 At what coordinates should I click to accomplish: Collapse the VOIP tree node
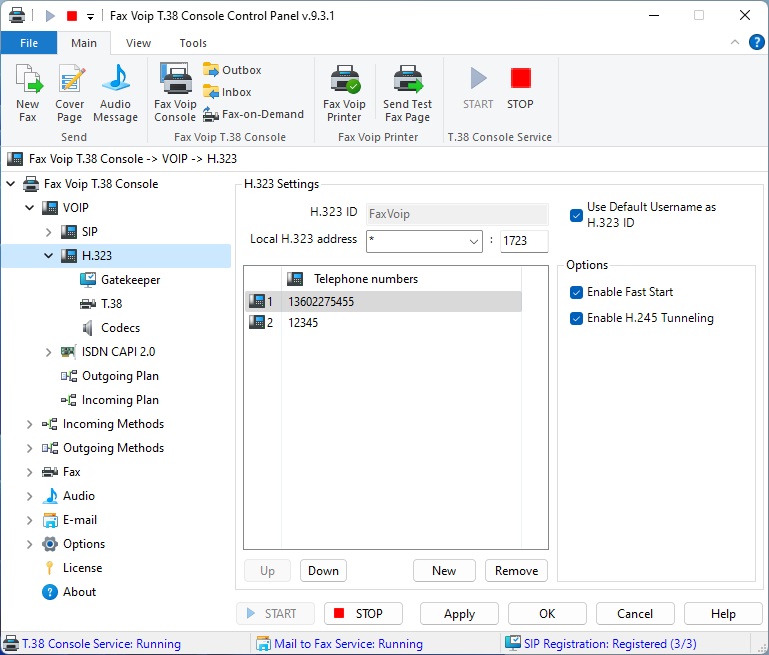(29, 207)
